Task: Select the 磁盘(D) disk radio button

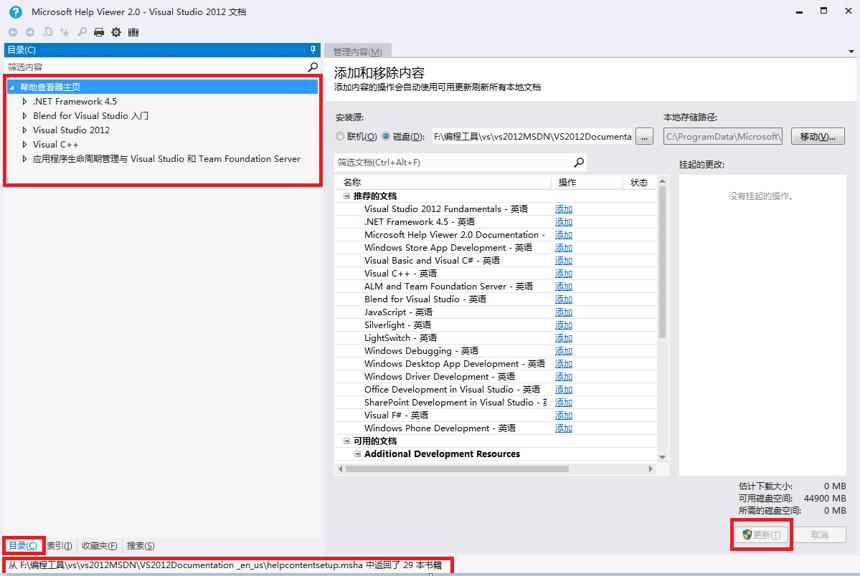Action: pyautogui.click(x=386, y=136)
